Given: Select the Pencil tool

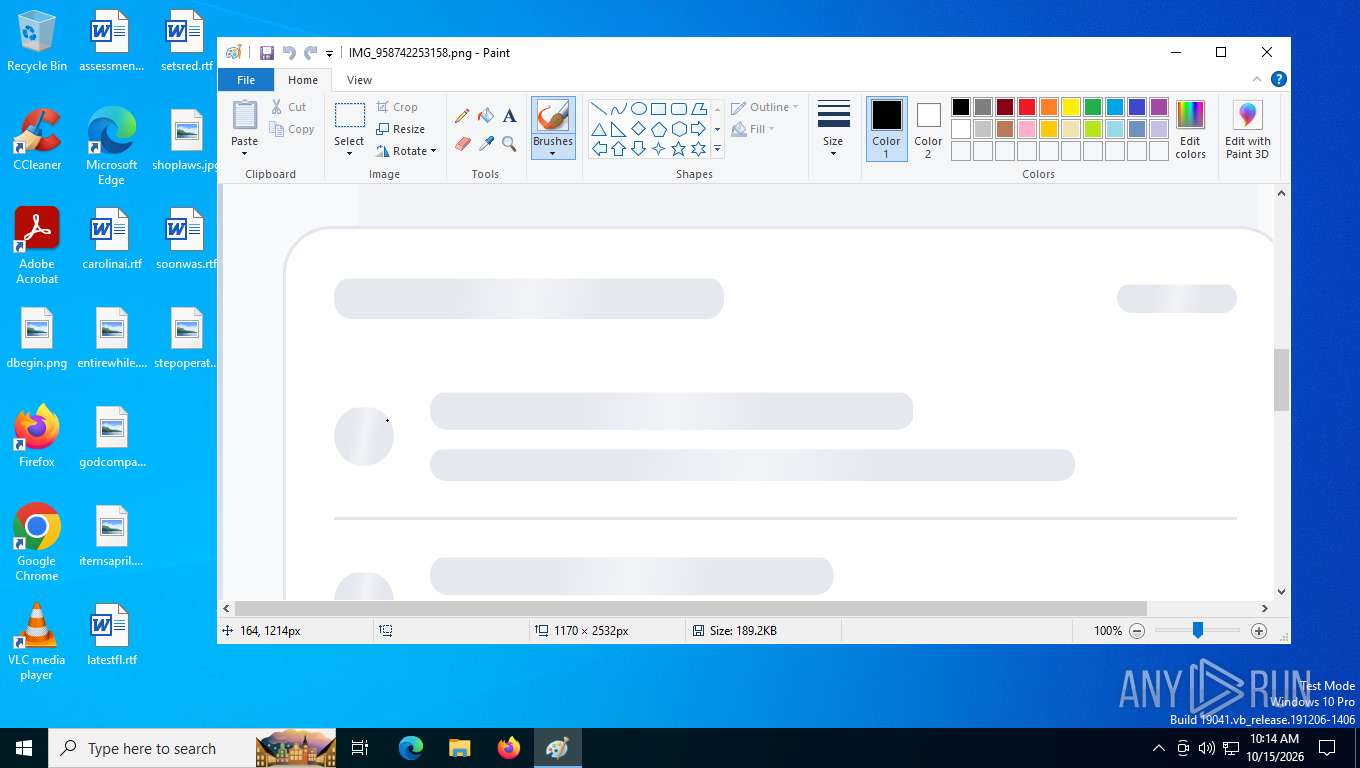Looking at the screenshot, I should tap(462, 116).
